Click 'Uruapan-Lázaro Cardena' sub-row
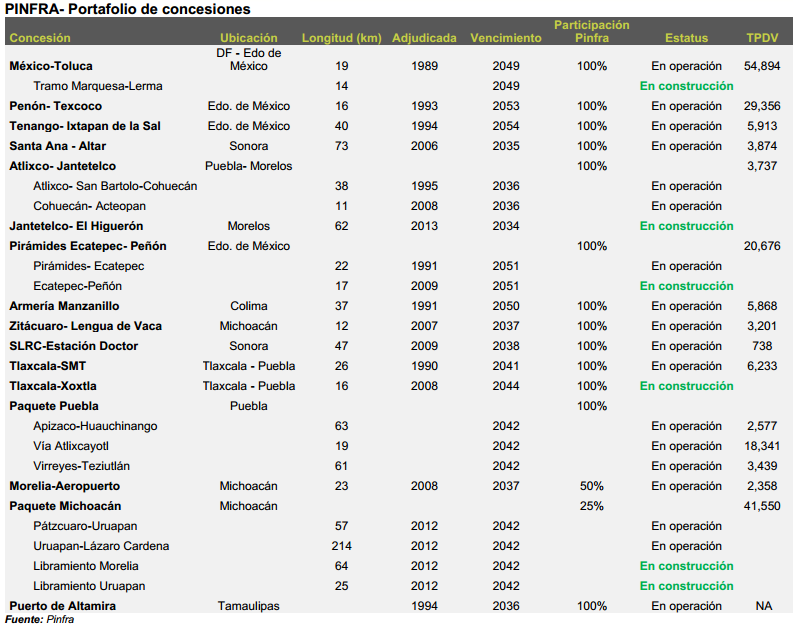 [101, 546]
